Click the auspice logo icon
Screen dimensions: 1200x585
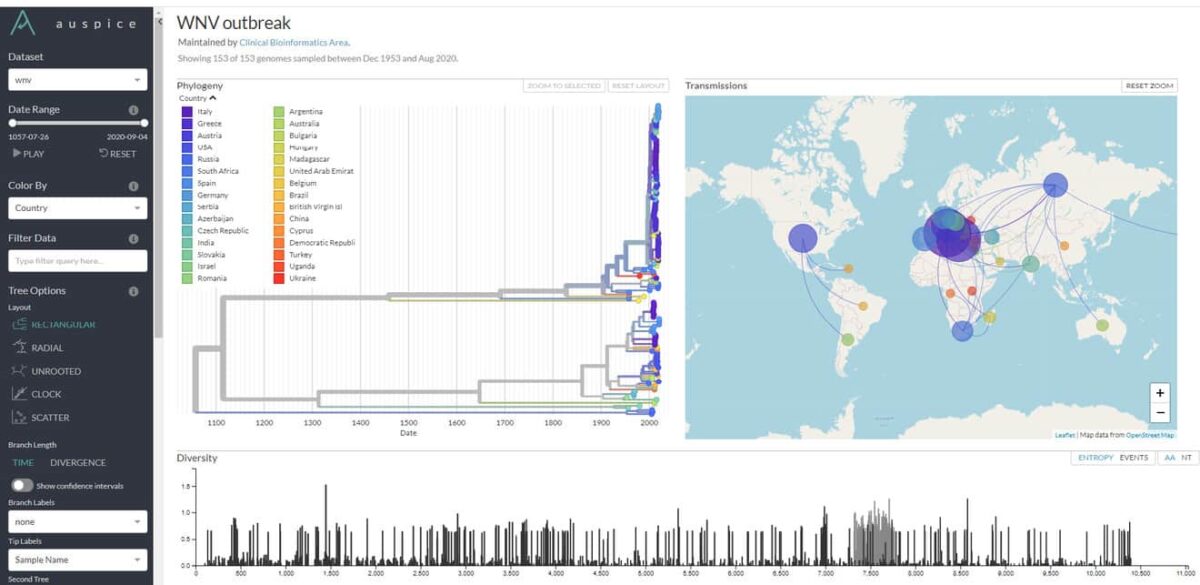pos(24,23)
